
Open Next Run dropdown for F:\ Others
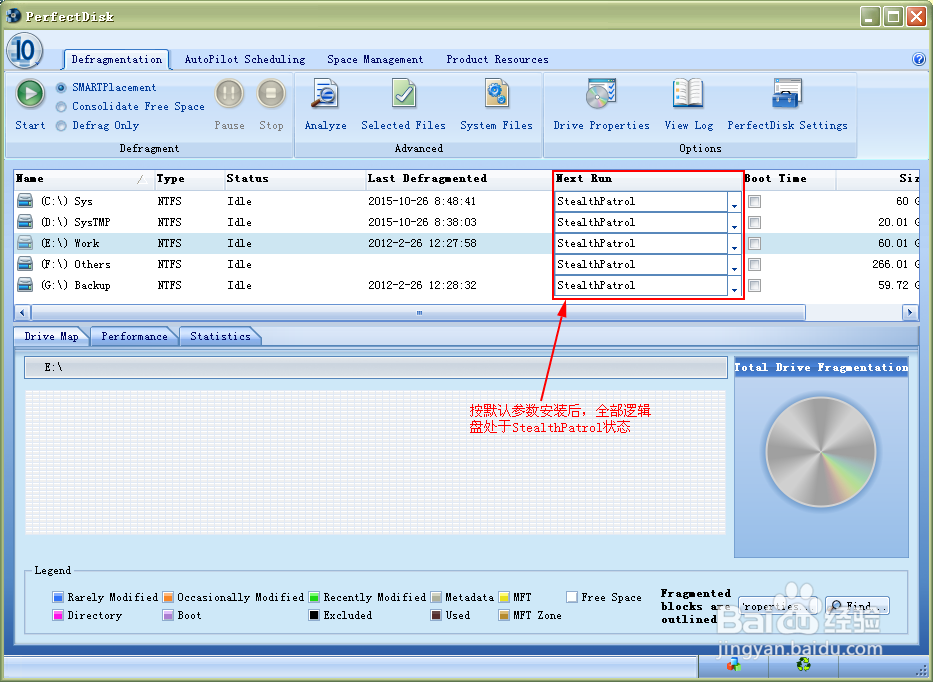[x=734, y=265]
